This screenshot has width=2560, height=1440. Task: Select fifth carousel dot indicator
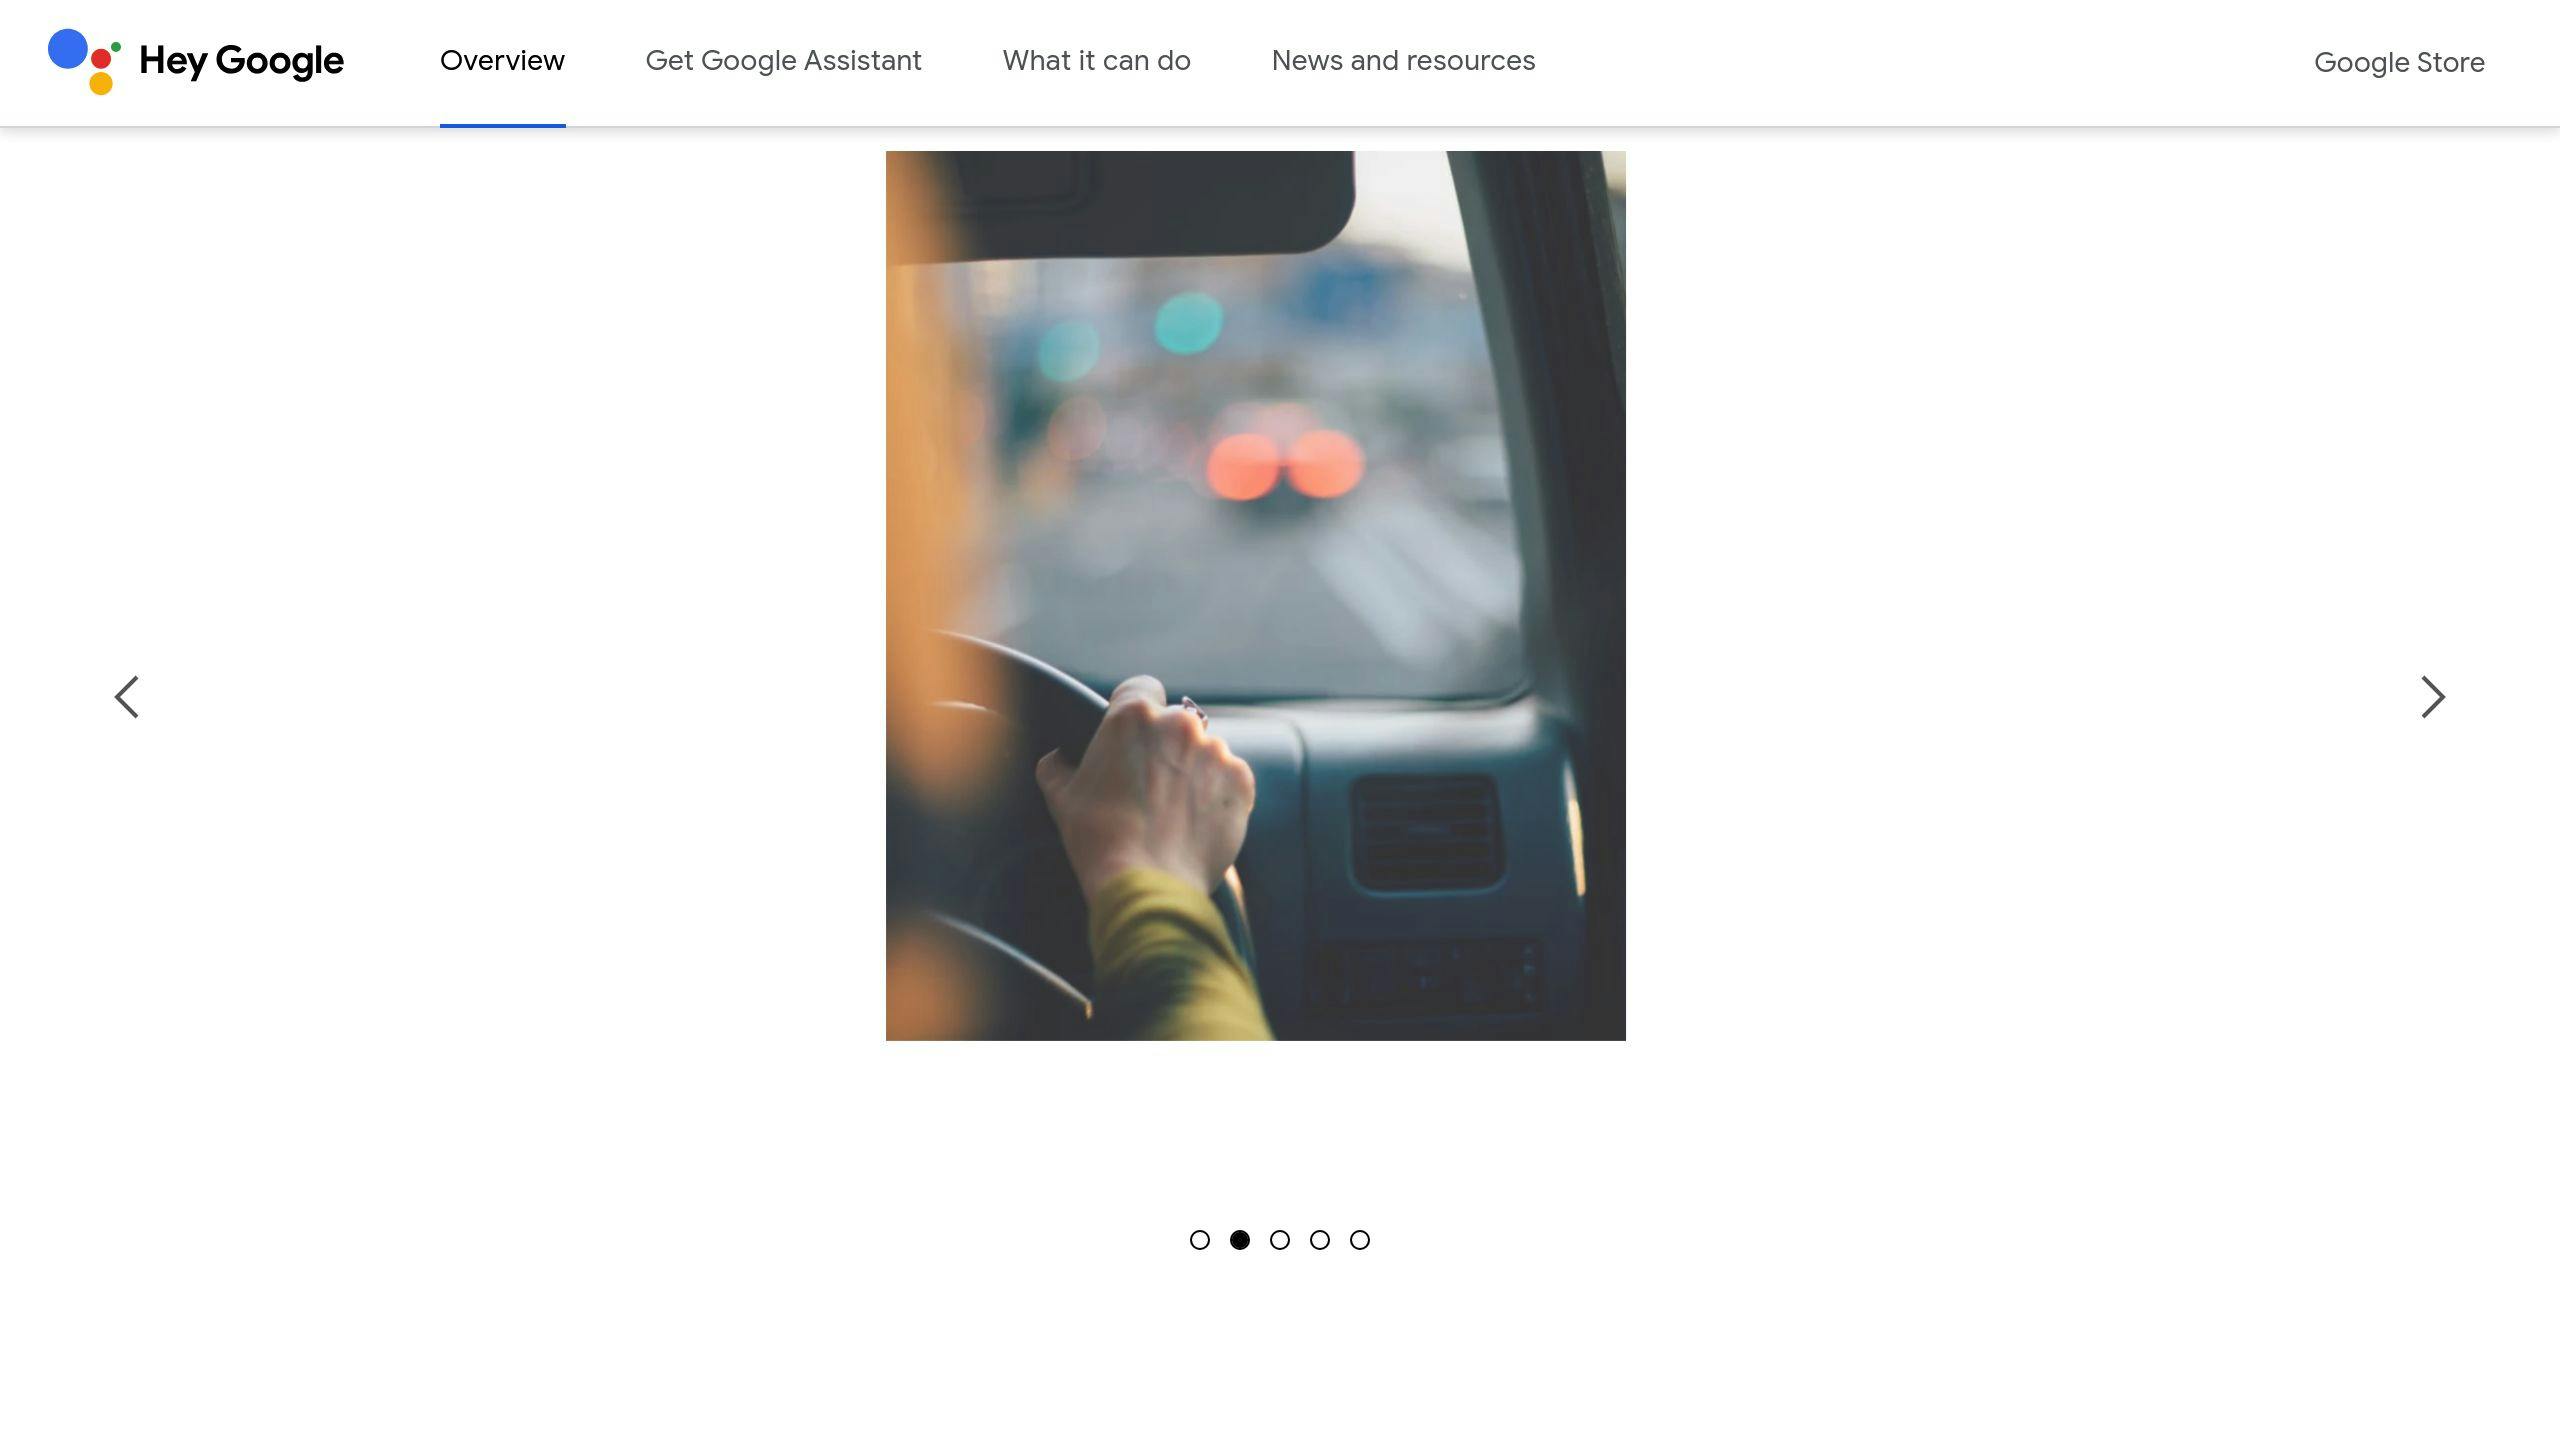coord(1359,1240)
